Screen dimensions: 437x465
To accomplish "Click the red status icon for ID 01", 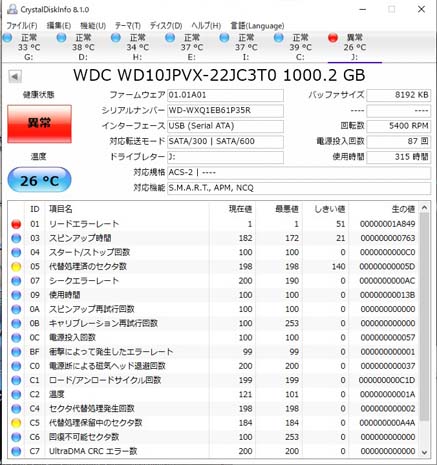I will click(16, 224).
